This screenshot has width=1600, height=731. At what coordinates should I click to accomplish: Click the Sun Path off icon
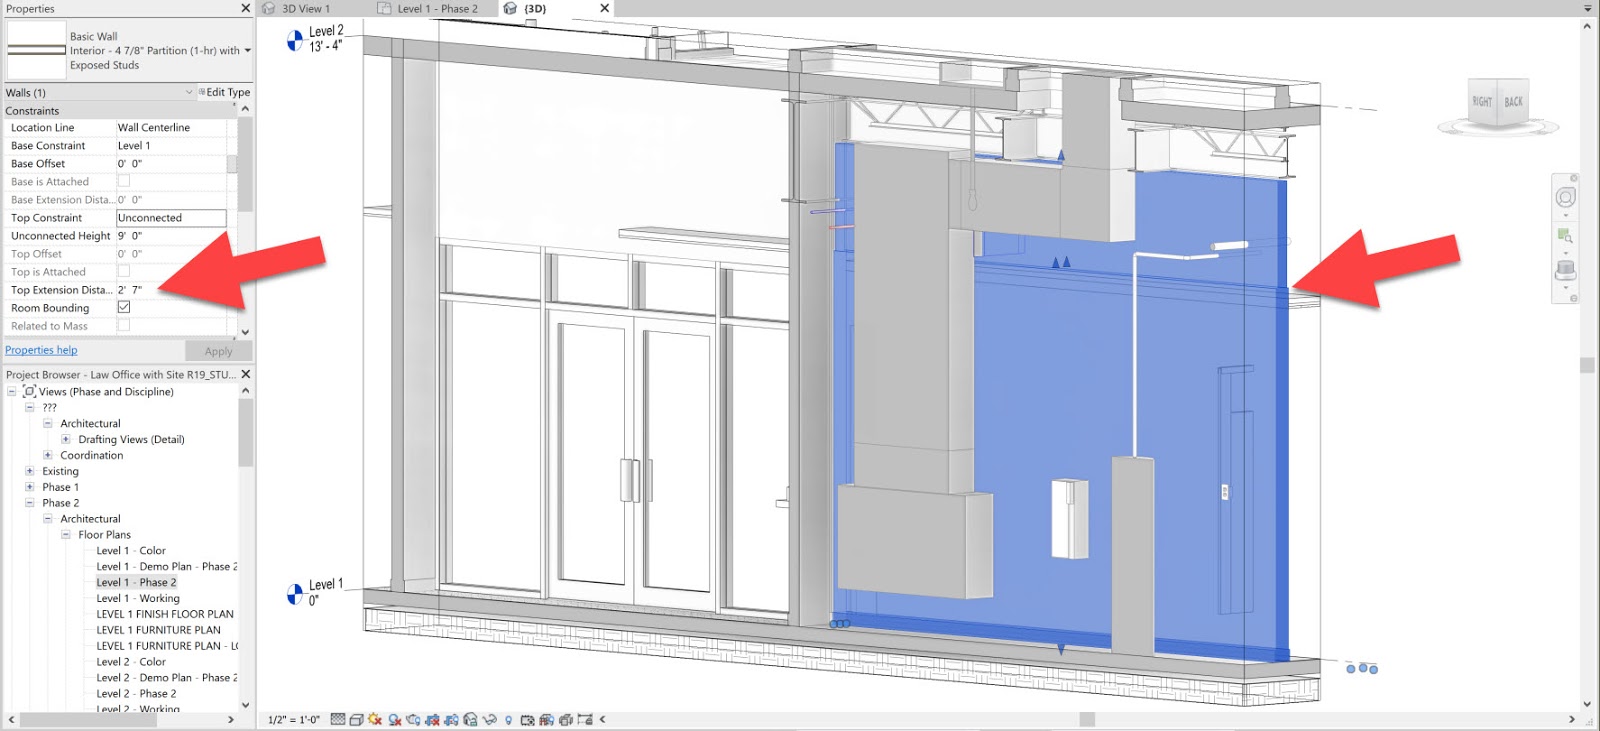pyautogui.click(x=375, y=719)
